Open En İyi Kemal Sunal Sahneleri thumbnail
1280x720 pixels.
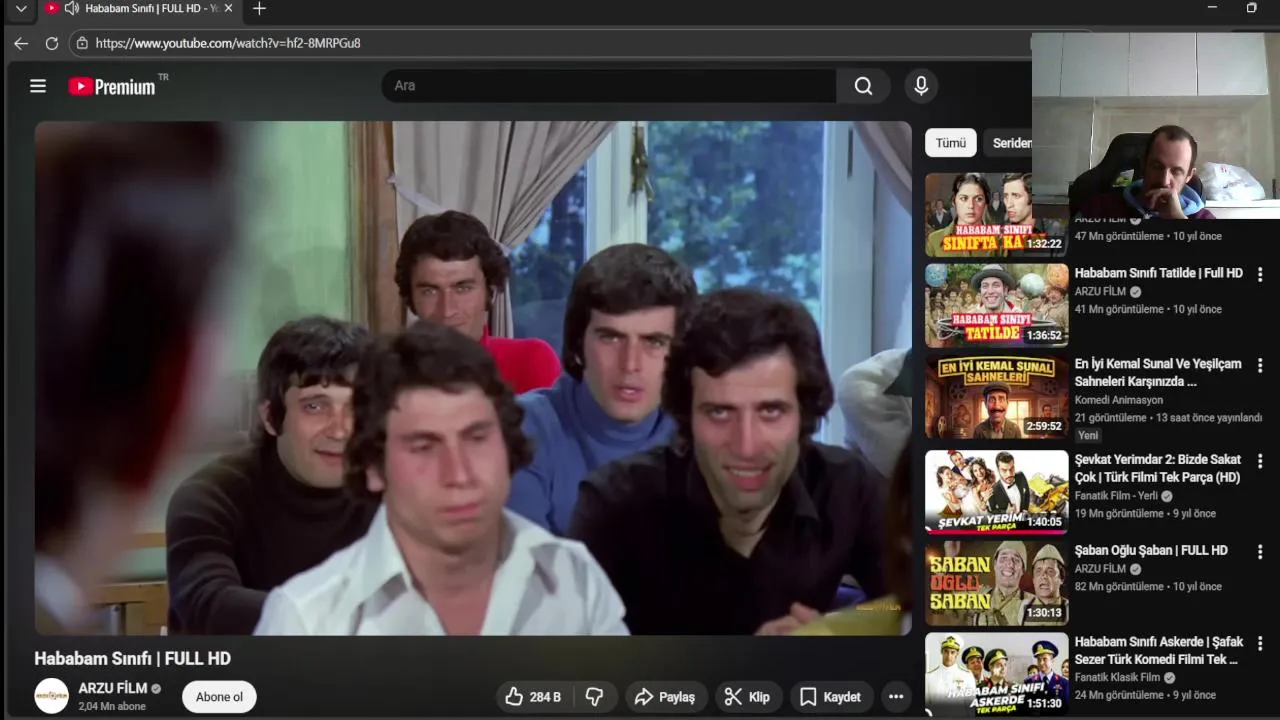coord(996,397)
